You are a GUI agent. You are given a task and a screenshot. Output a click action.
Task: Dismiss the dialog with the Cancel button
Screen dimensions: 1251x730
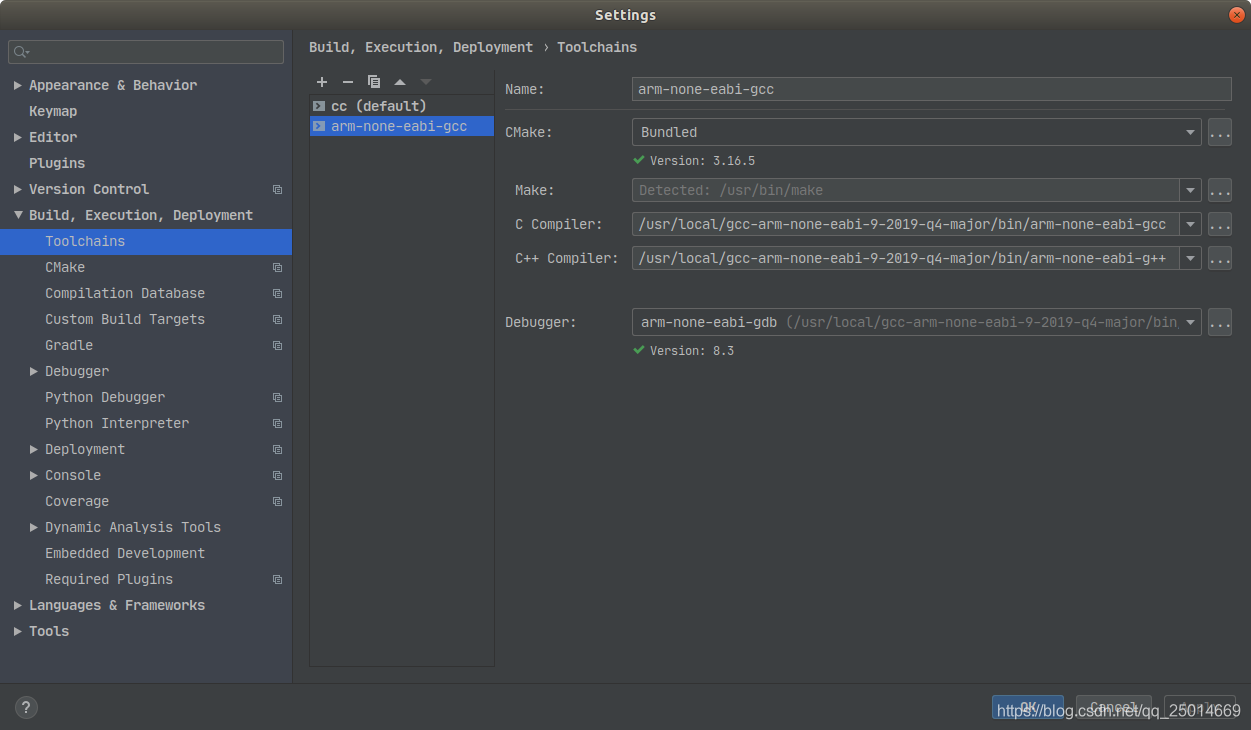(1113, 707)
